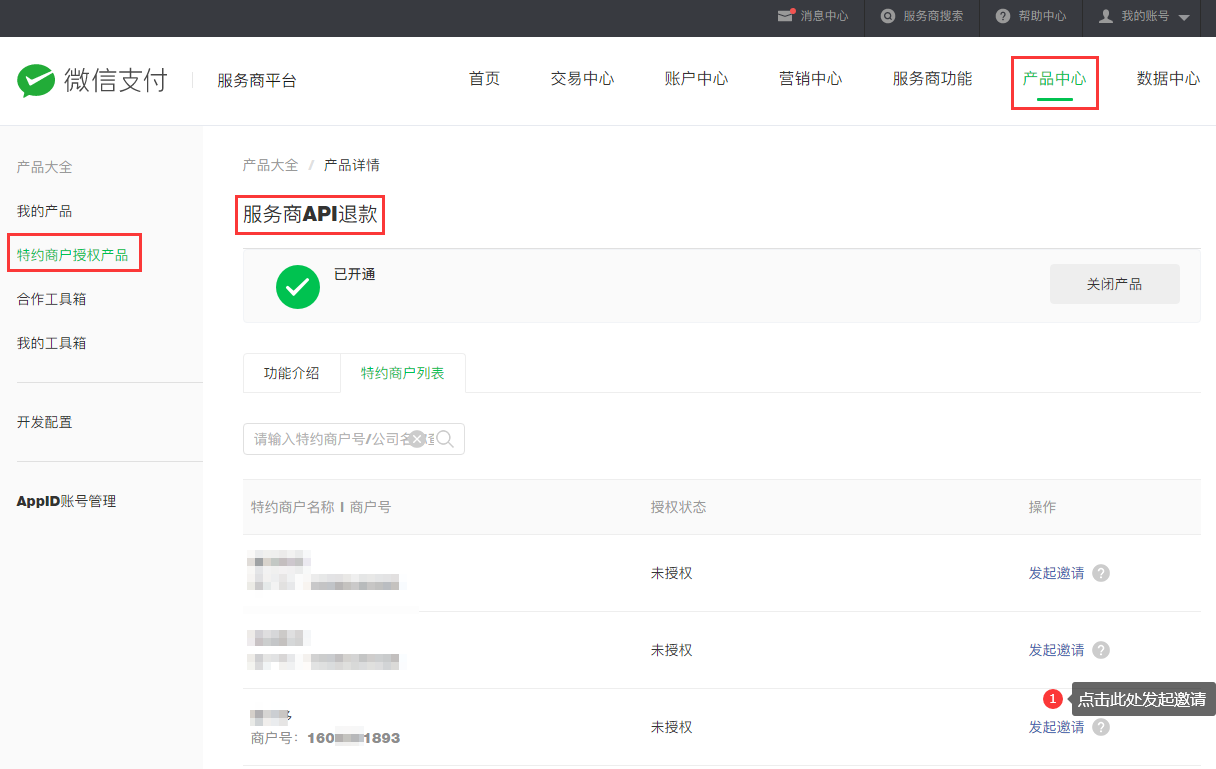This screenshot has height=769, width=1216.
Task: Click 未授权 status in first merchant row
Action: 671,573
